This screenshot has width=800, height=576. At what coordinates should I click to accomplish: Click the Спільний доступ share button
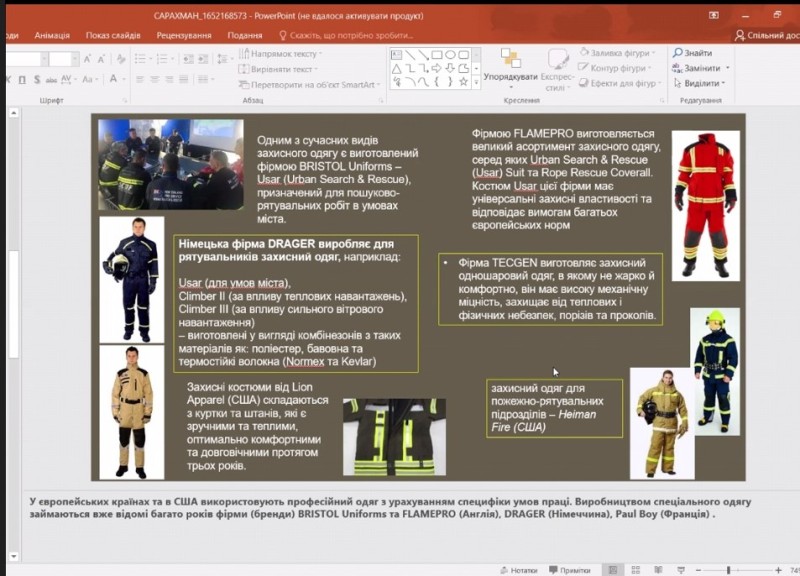[767, 35]
